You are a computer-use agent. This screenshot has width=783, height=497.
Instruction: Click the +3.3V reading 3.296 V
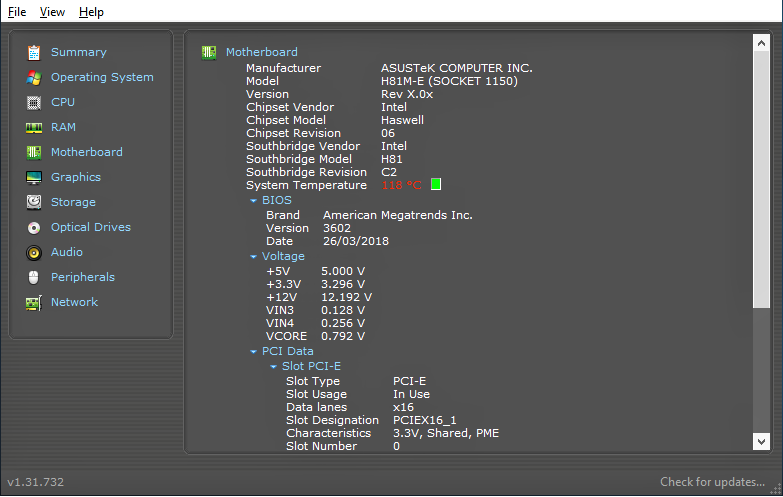tap(343, 284)
